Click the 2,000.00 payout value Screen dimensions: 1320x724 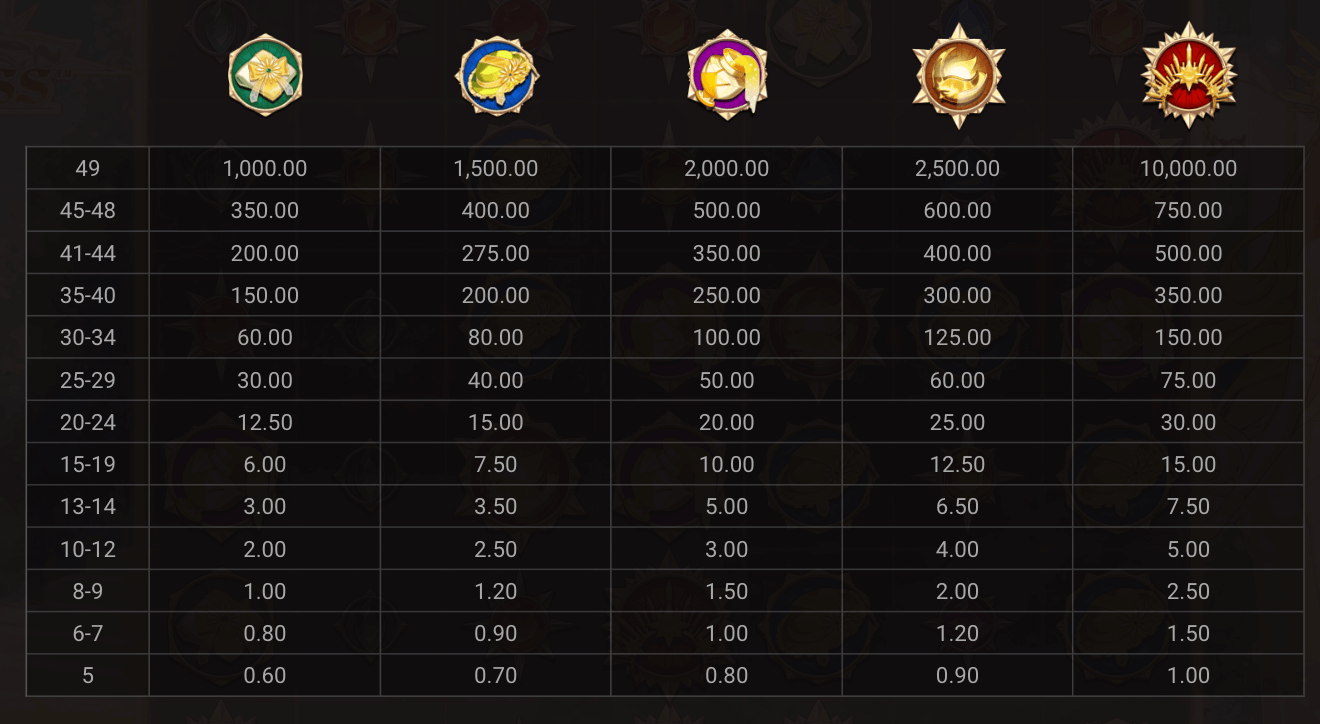[727, 169]
